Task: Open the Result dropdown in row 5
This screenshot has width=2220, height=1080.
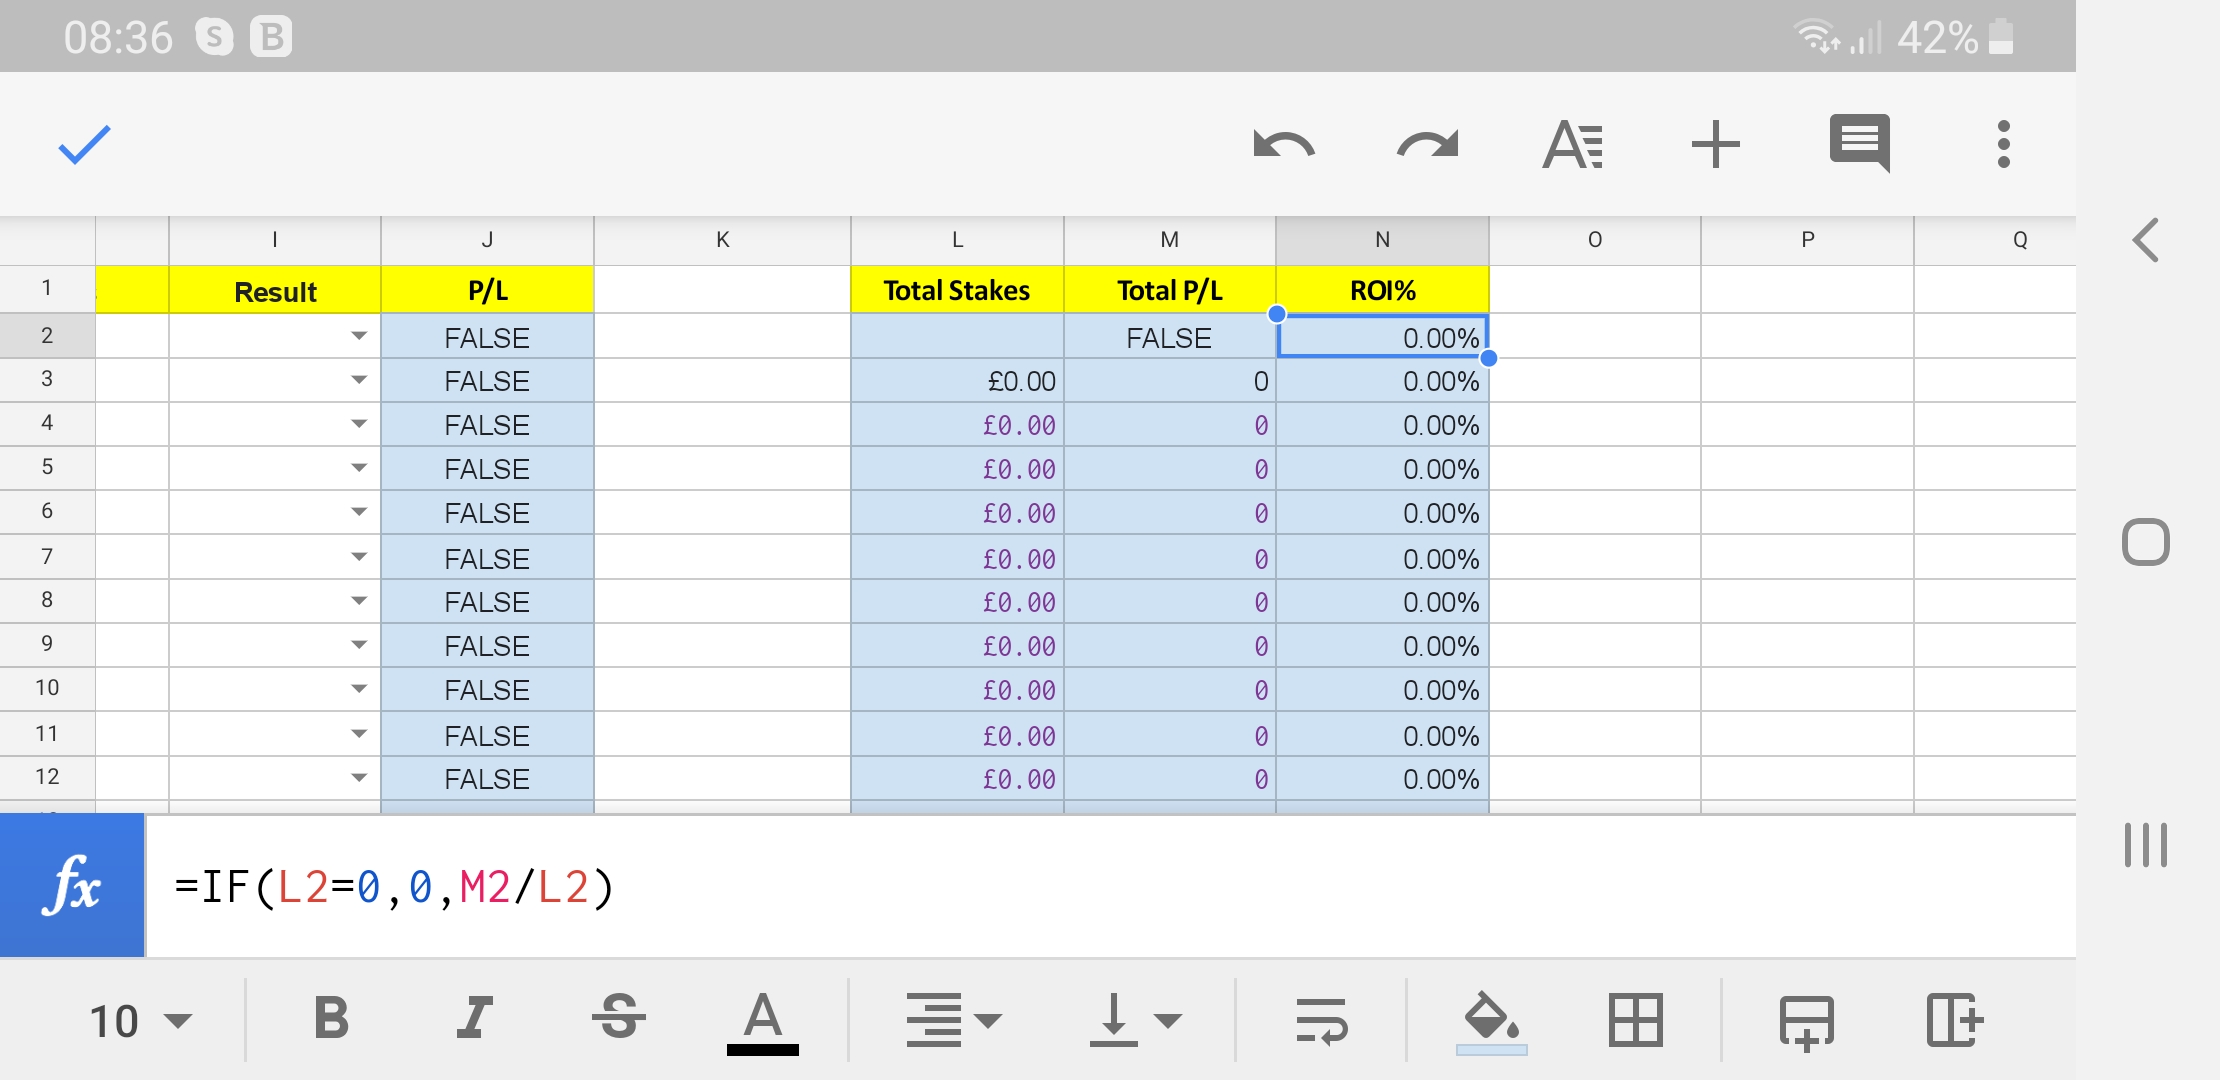Action: (359, 468)
